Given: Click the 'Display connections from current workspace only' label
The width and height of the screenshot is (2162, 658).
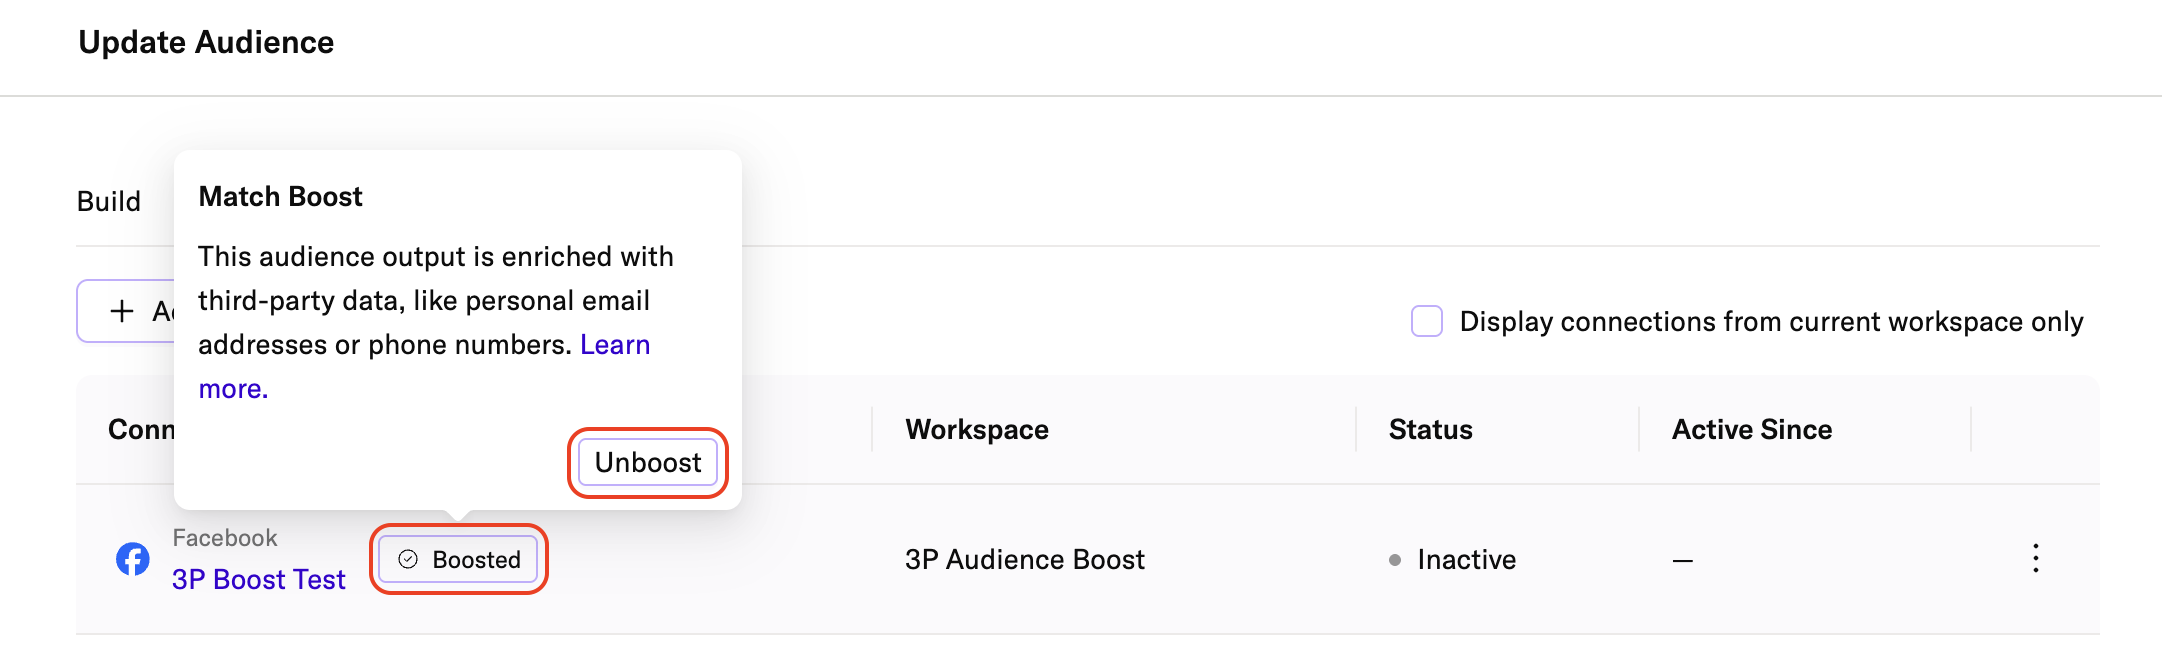Looking at the screenshot, I should [1771, 322].
